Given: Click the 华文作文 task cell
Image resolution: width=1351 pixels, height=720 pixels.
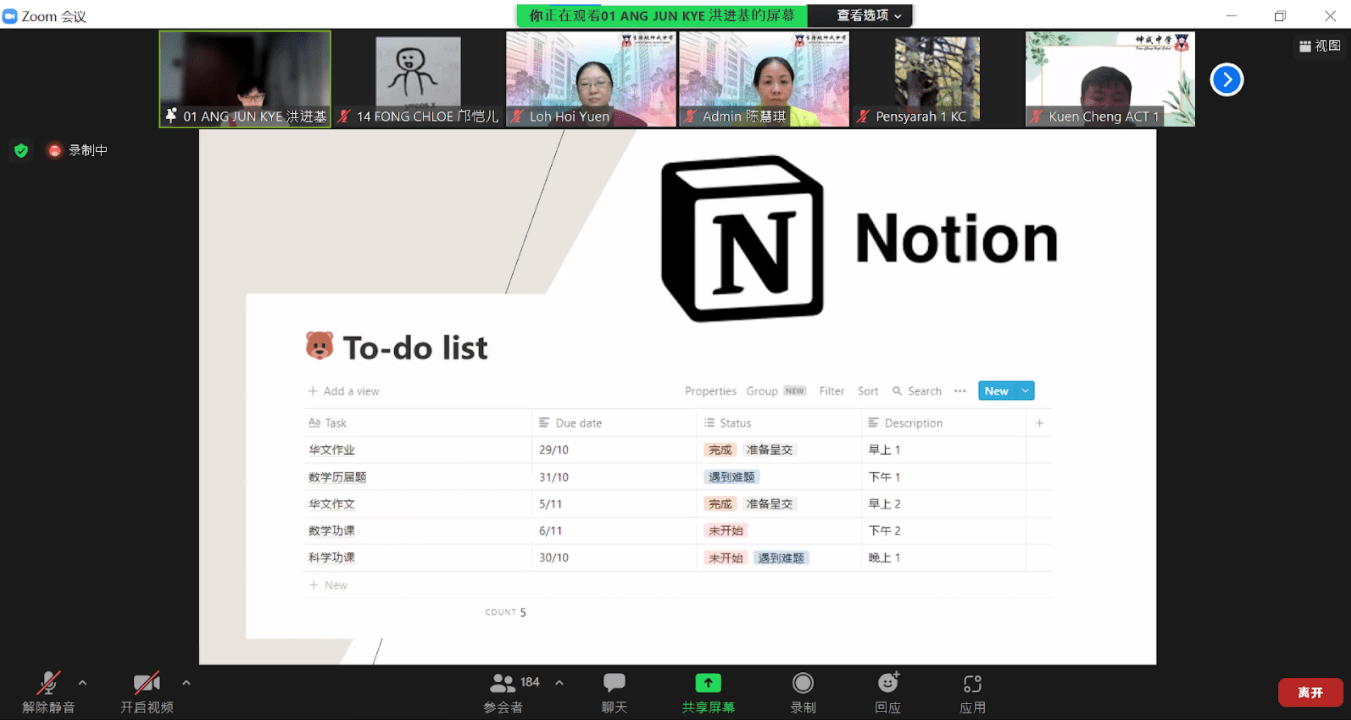Looking at the screenshot, I should [418, 504].
